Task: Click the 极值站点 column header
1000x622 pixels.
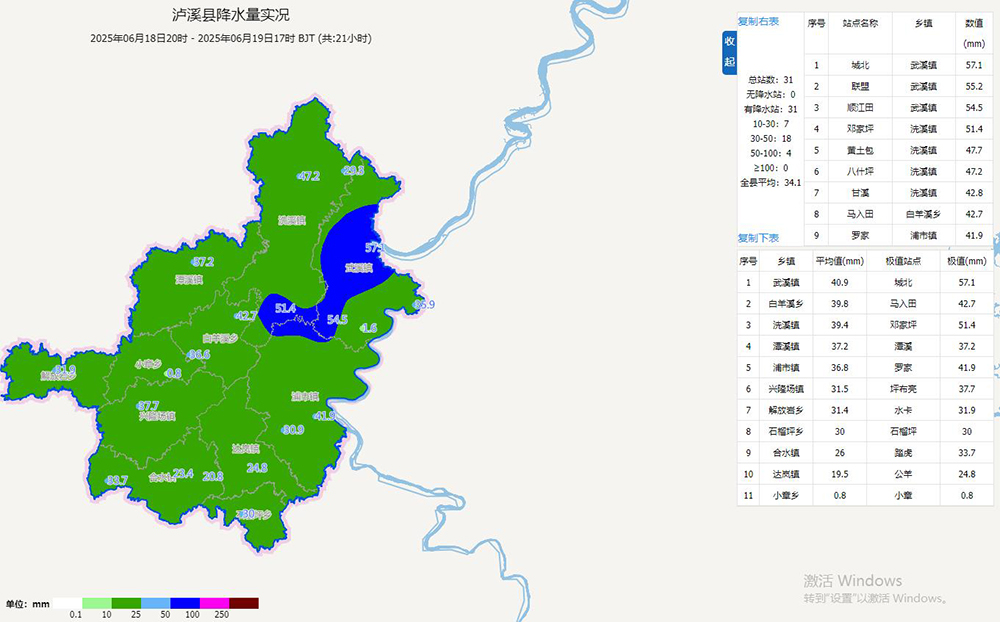Action: [x=903, y=261]
